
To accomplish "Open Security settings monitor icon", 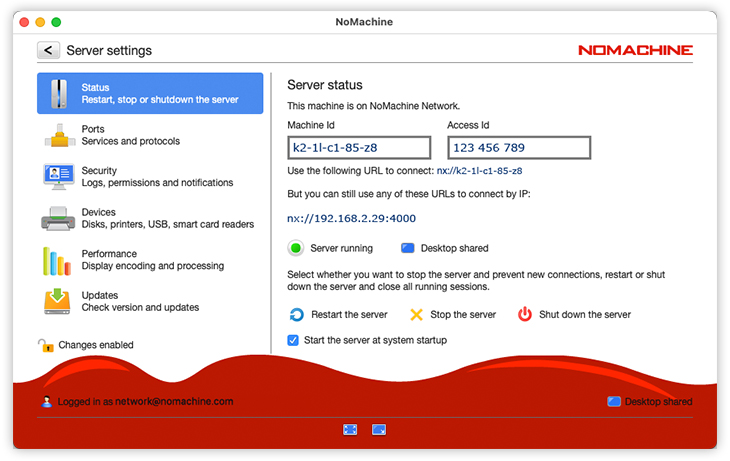I will (59, 177).
